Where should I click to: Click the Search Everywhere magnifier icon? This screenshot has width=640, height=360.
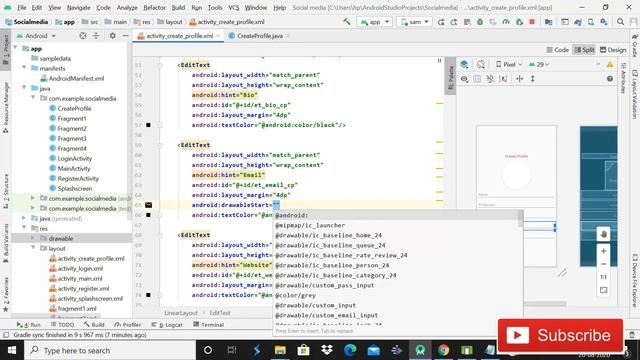point(620,22)
